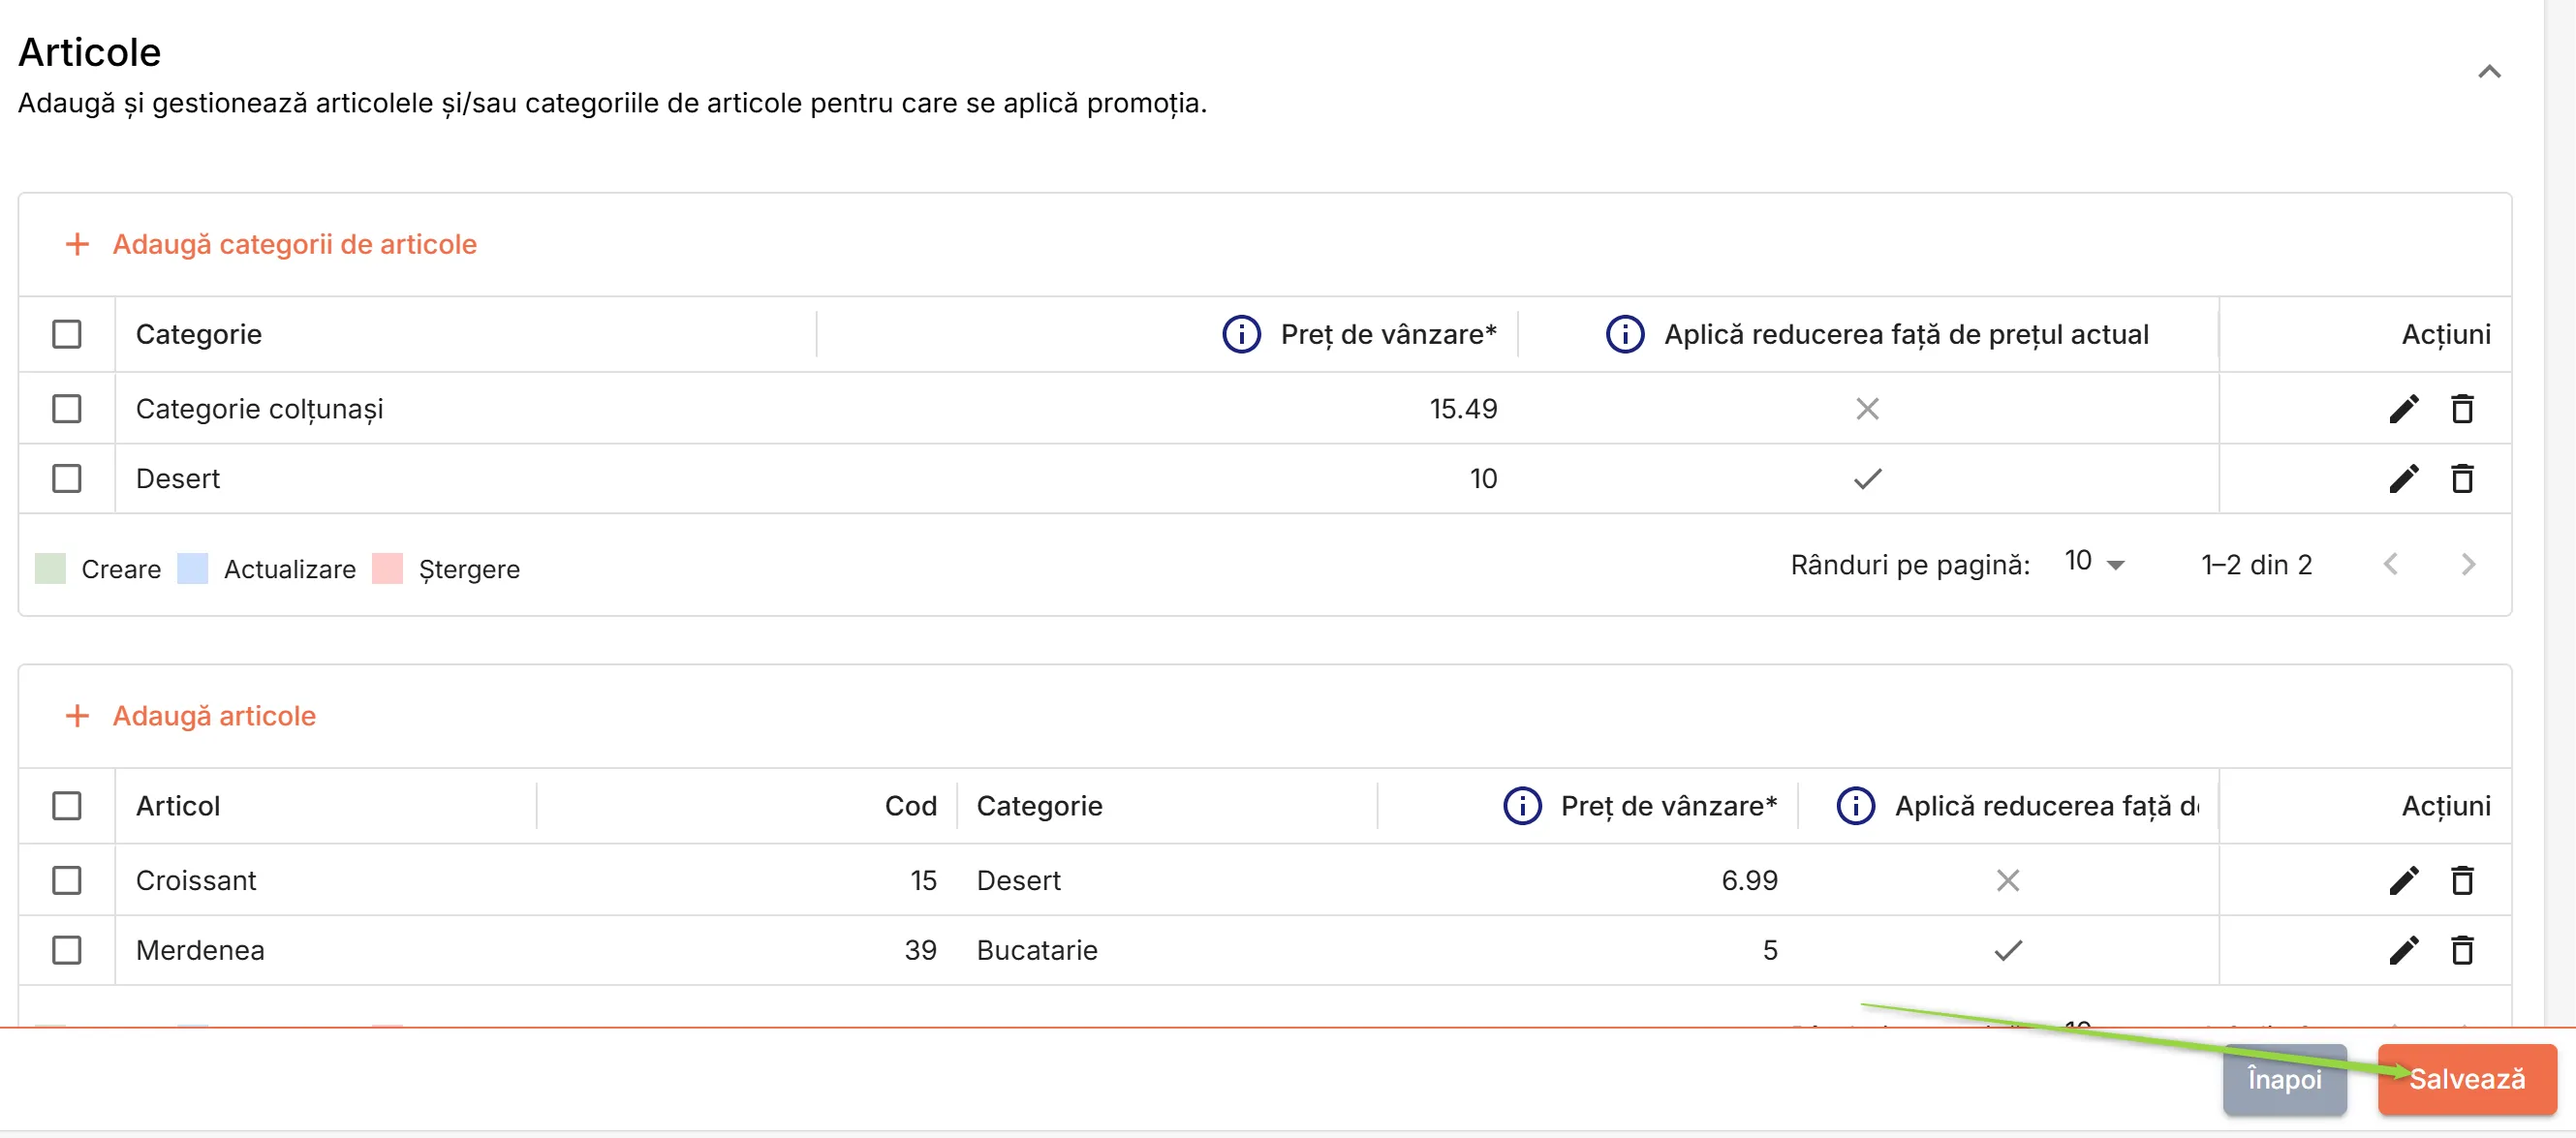Select all articles via header checkbox
Image resolution: width=2576 pixels, height=1138 pixels.
tap(67, 806)
